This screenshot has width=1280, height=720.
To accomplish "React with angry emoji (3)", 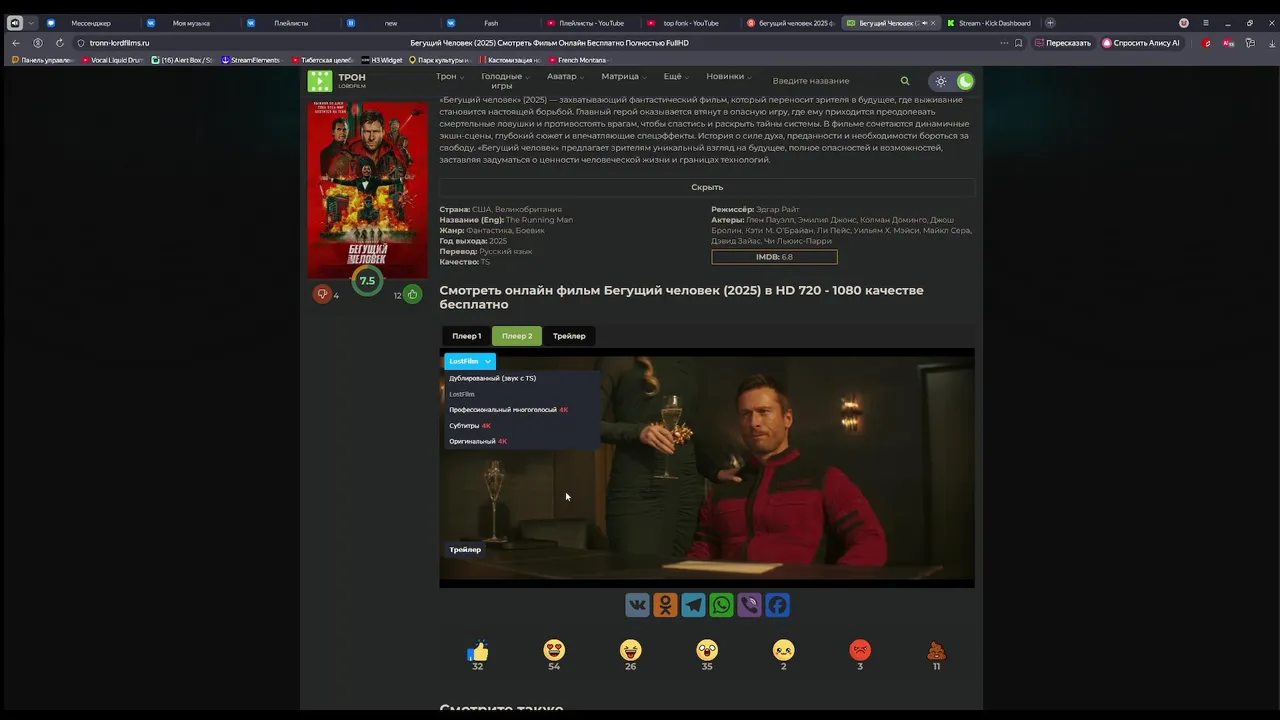I will 860,651.
